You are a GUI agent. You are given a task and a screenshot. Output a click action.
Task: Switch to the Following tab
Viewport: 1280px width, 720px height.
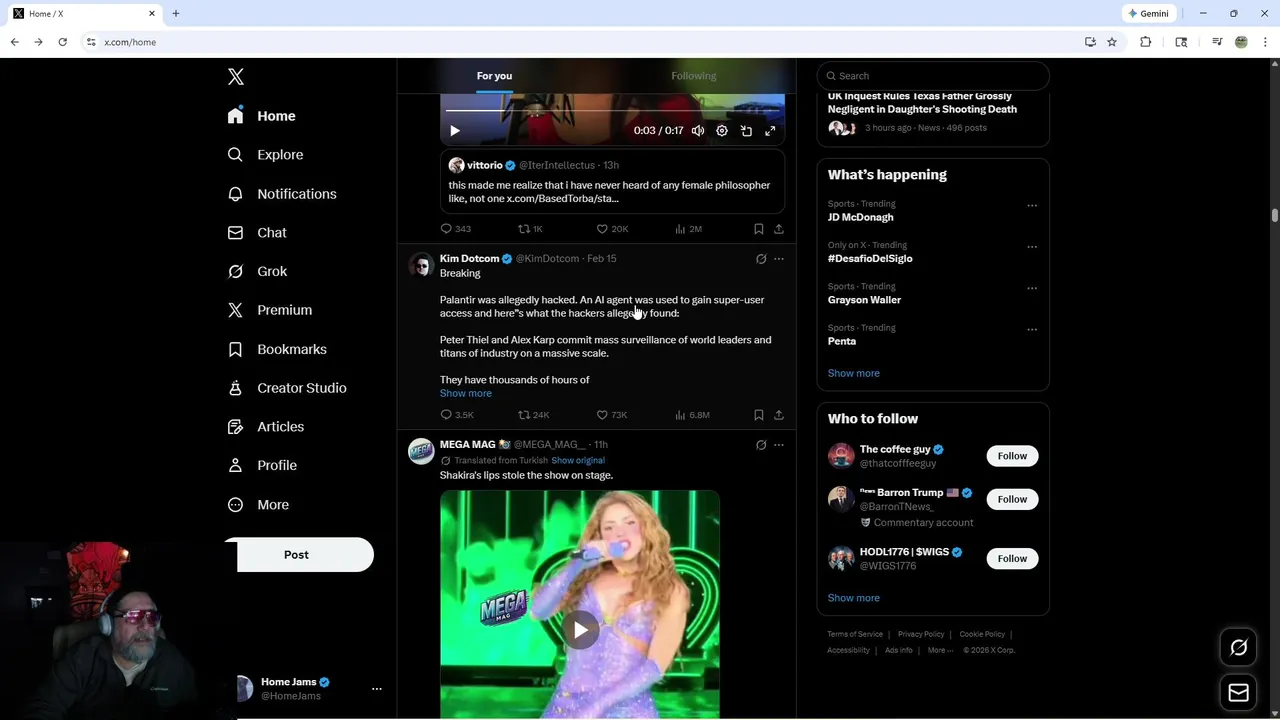click(x=693, y=76)
